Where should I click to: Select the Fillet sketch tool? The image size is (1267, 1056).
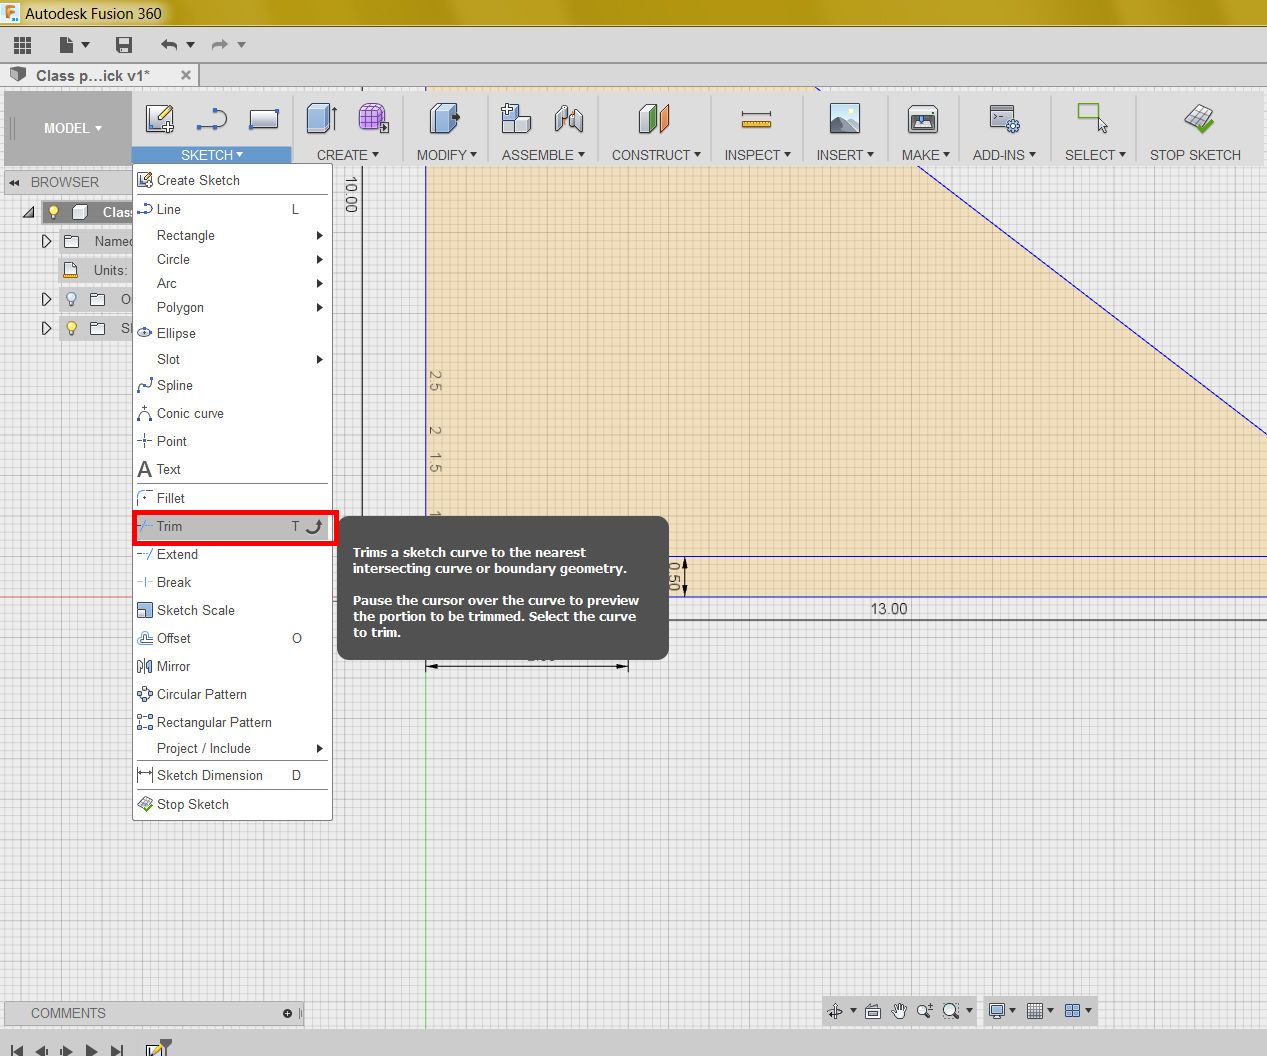coord(171,498)
